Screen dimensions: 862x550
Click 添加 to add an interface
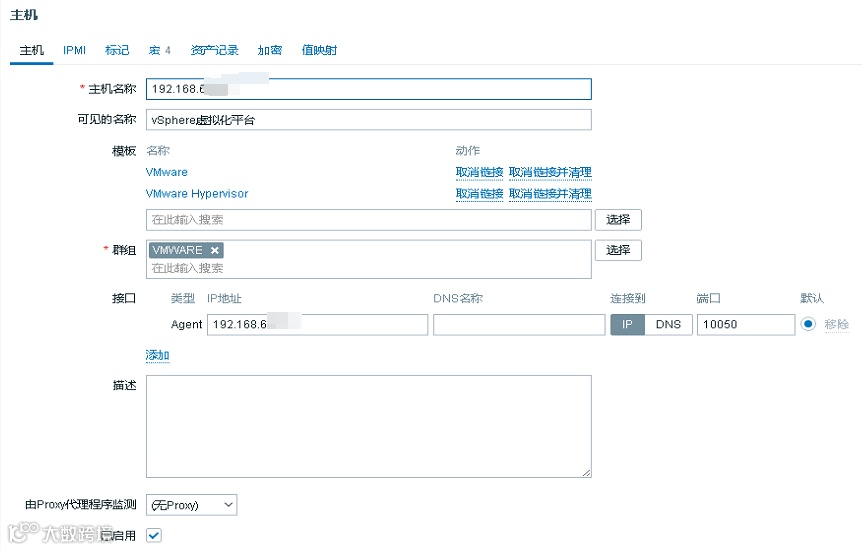[x=157, y=355]
